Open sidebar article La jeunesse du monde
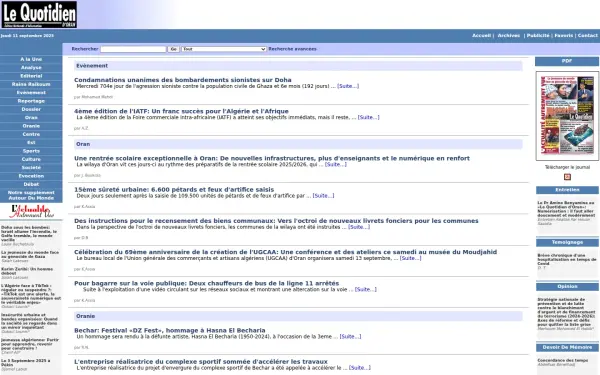Viewport: 600px width, 375px height. (x=30, y=254)
